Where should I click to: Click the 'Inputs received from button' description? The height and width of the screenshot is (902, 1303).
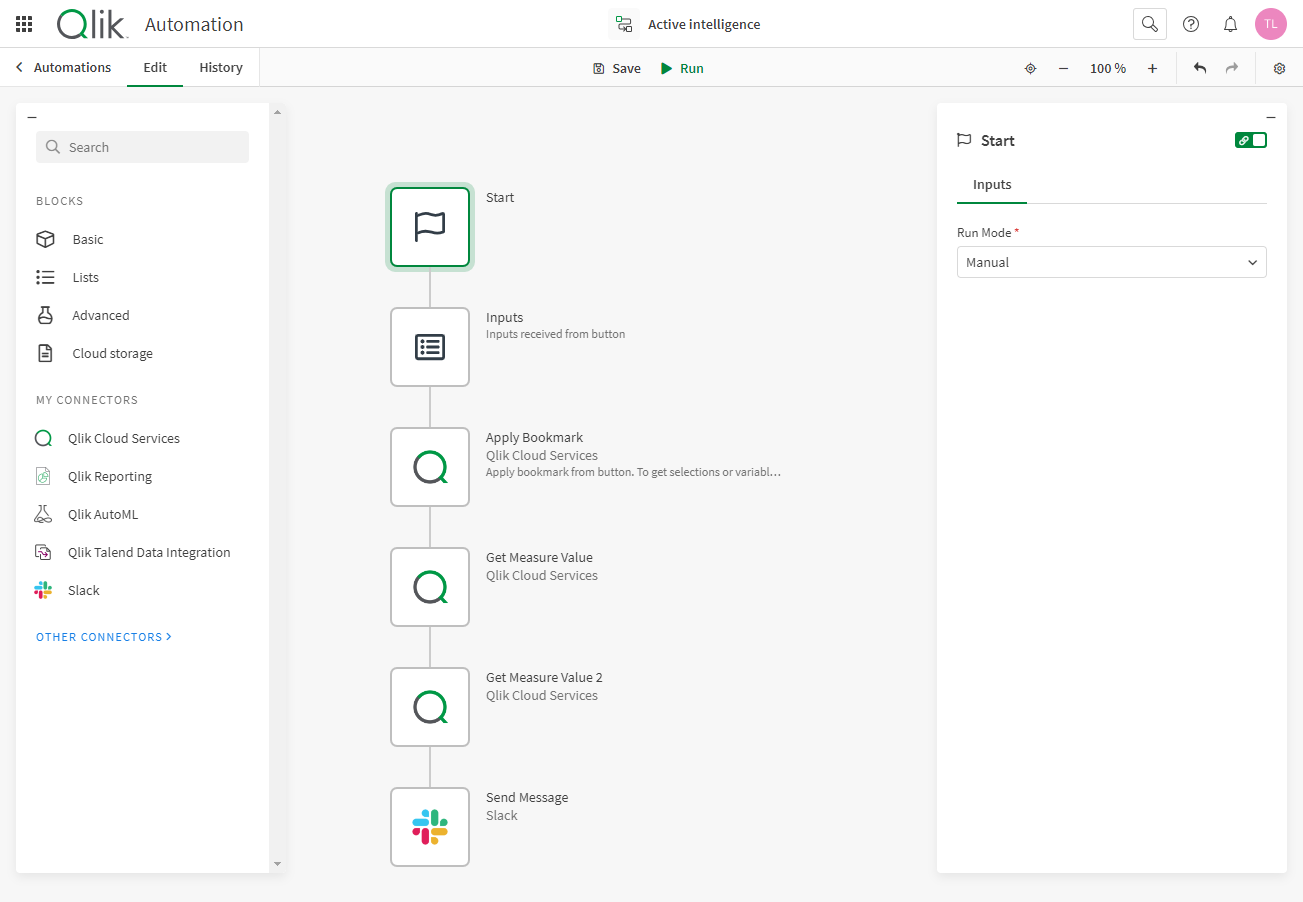pyautogui.click(x=556, y=334)
